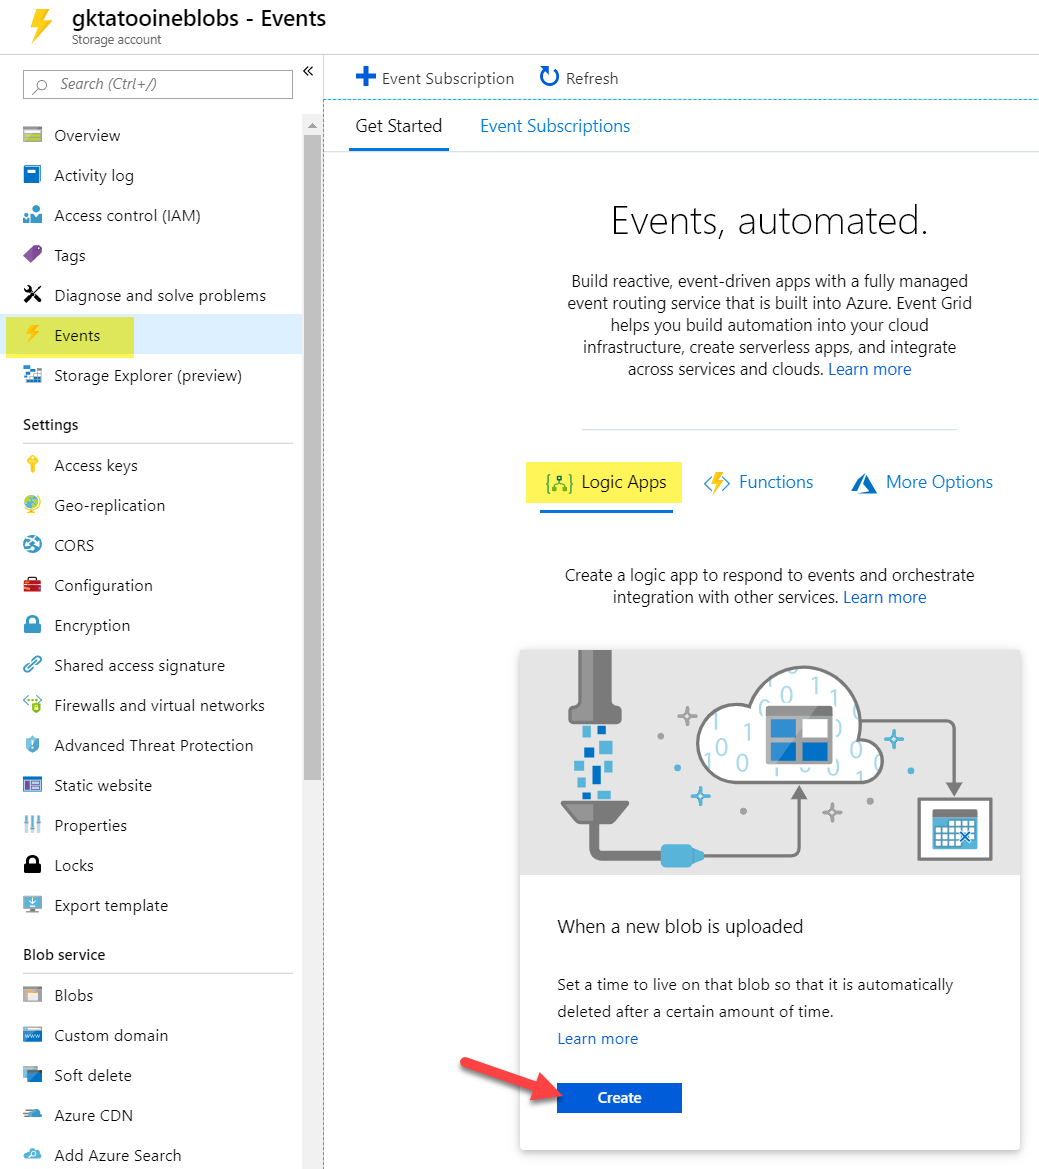This screenshot has height=1169, width=1039.
Task: Click the logic app illustration thumbnail
Action: [769, 762]
